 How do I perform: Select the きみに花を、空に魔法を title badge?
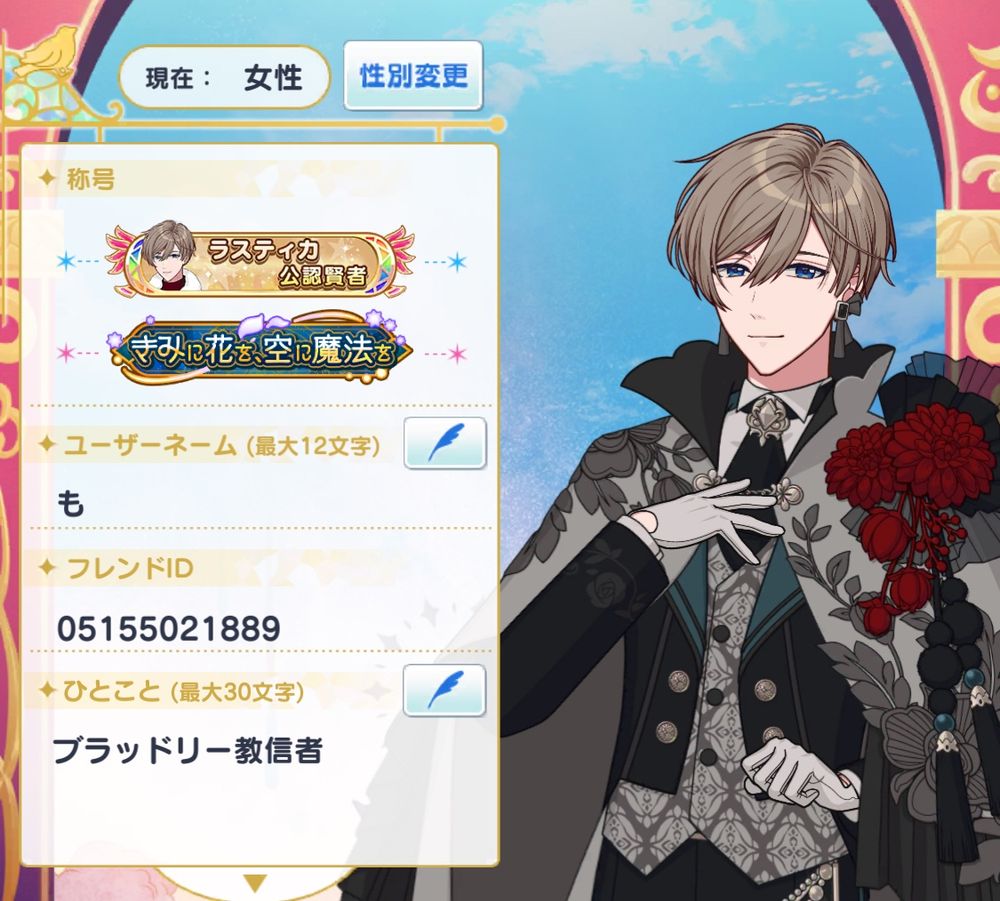[x=260, y=351]
